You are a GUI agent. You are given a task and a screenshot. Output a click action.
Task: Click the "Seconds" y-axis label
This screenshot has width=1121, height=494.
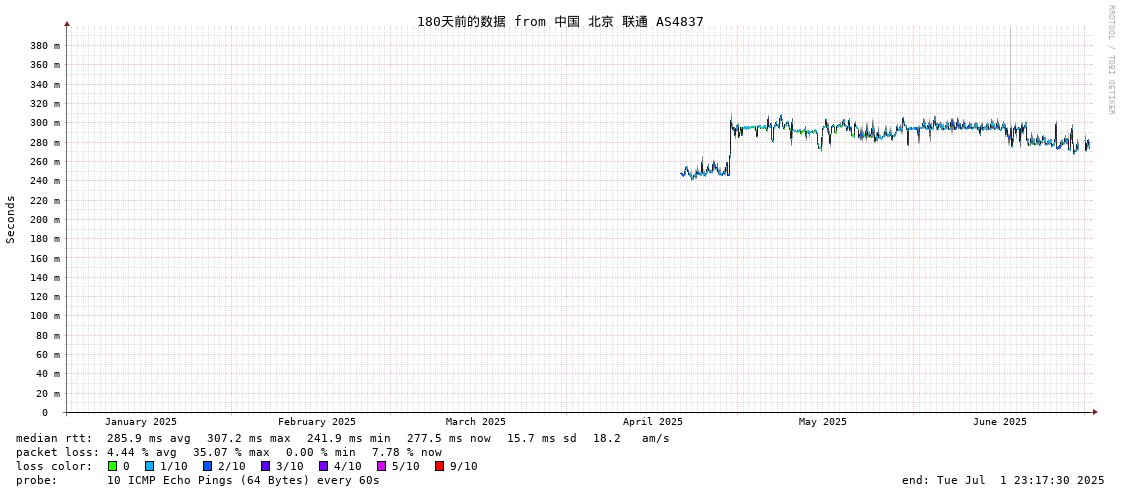11,219
